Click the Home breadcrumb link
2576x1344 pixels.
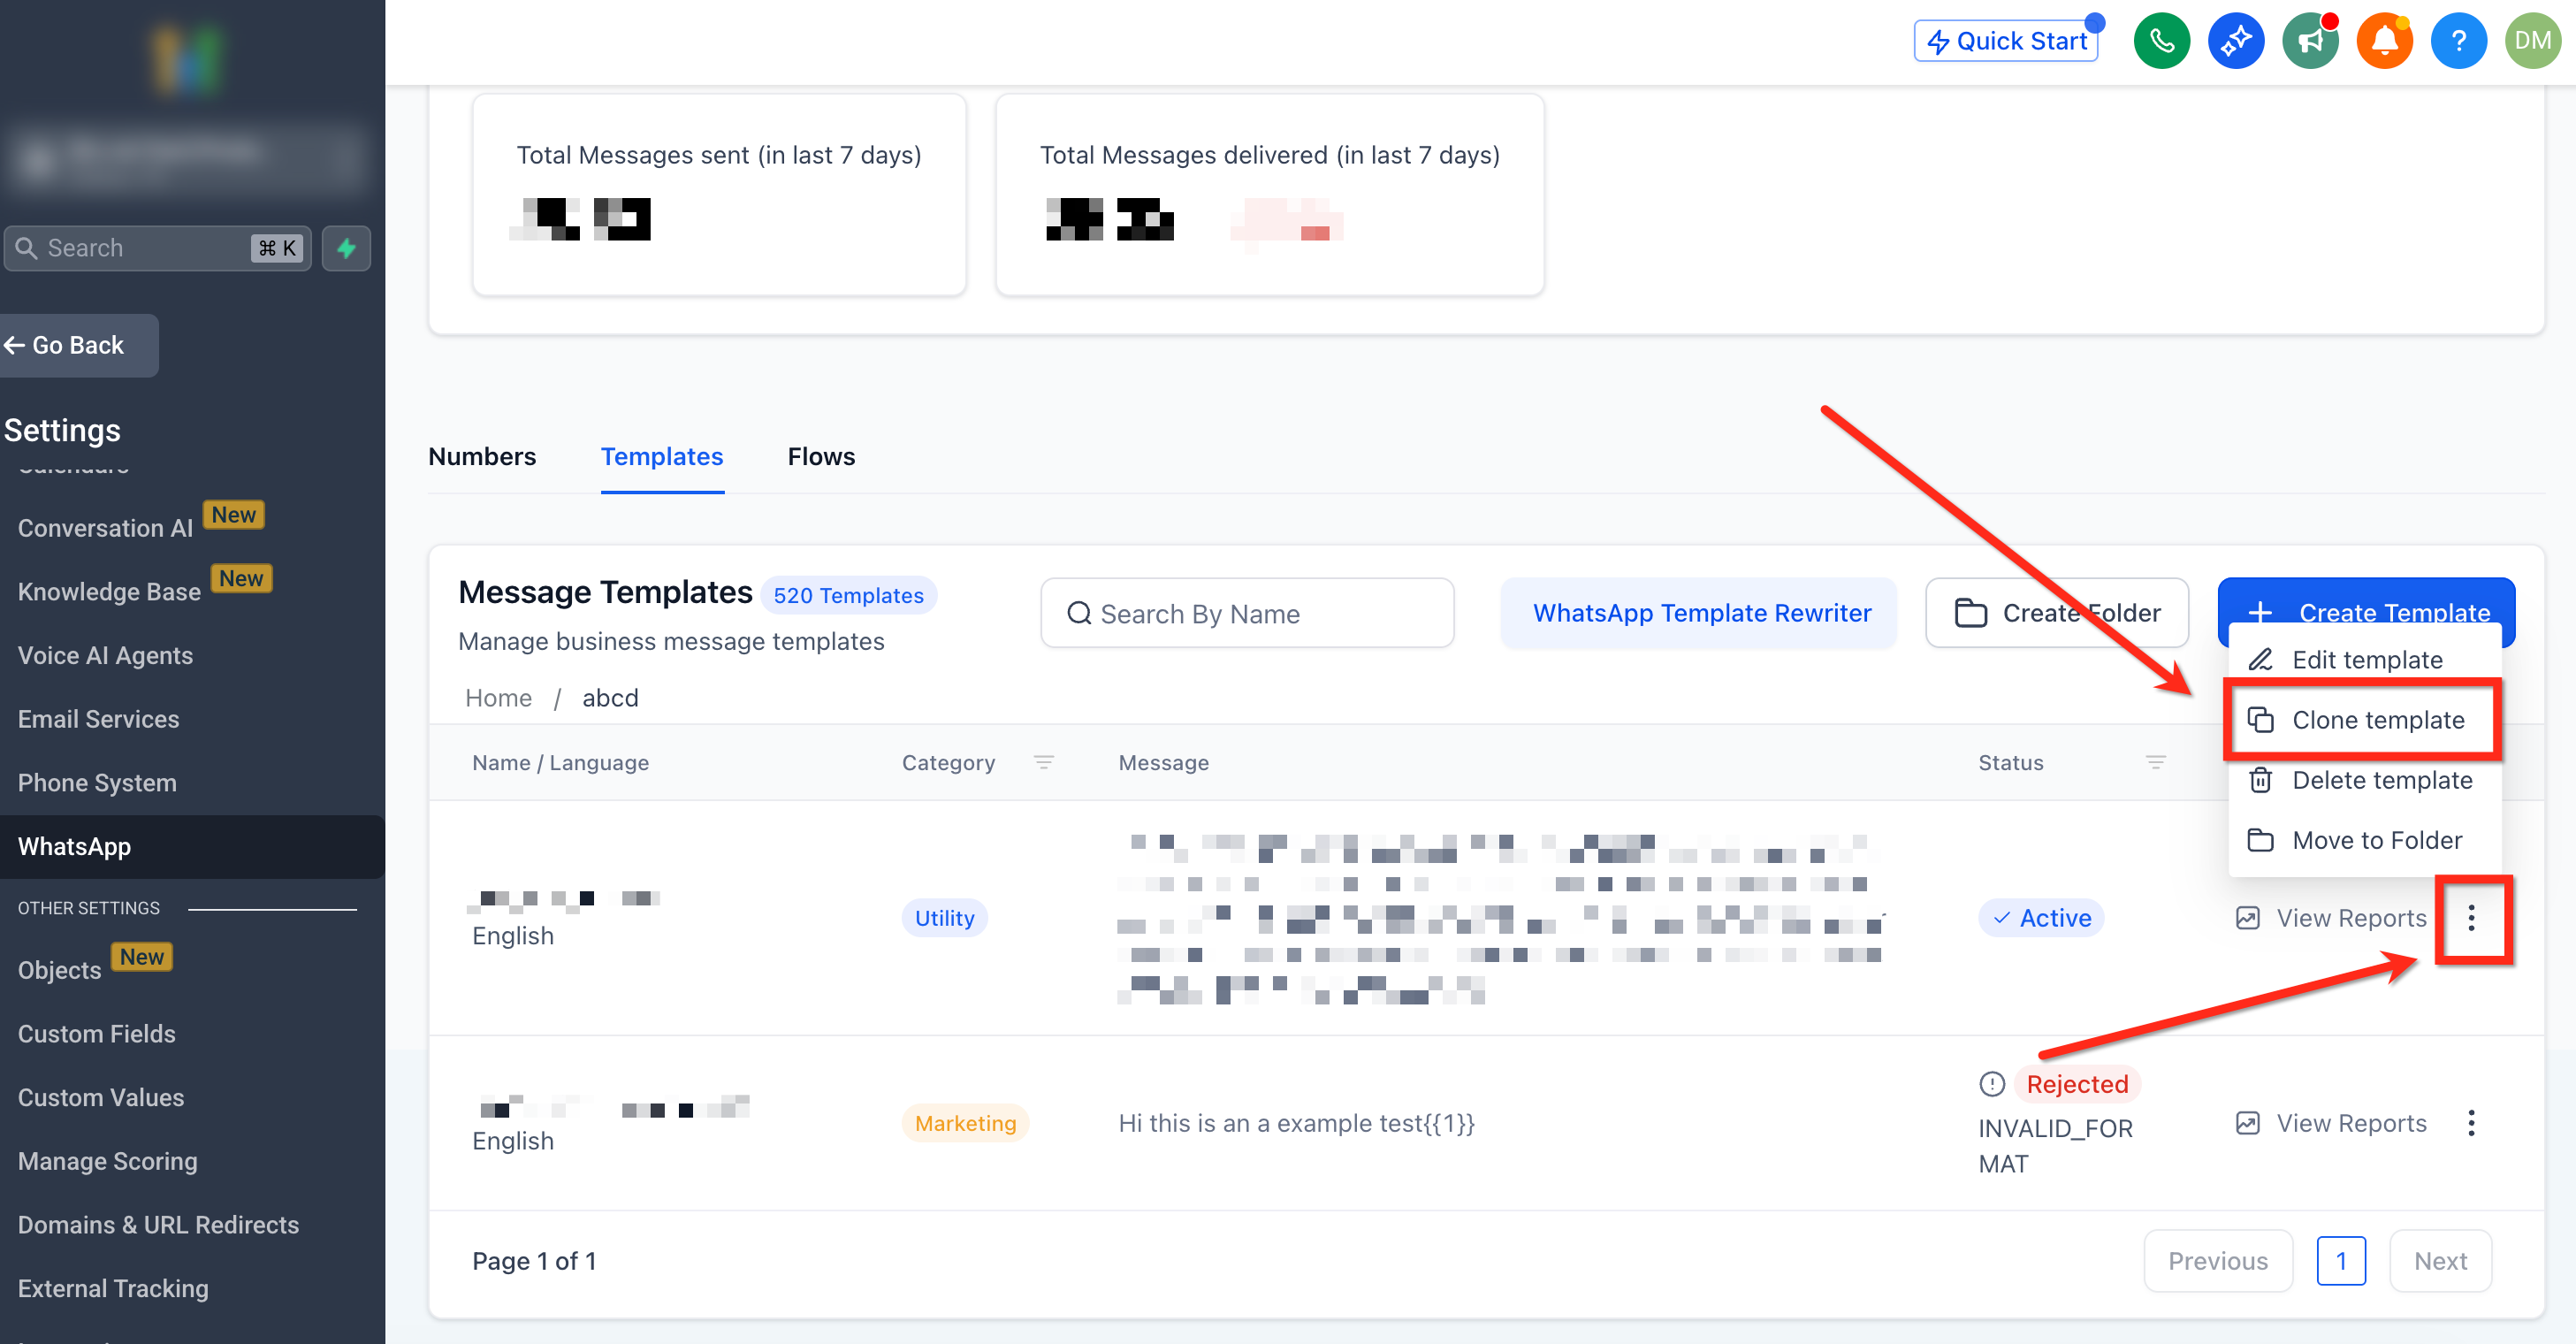[498, 698]
